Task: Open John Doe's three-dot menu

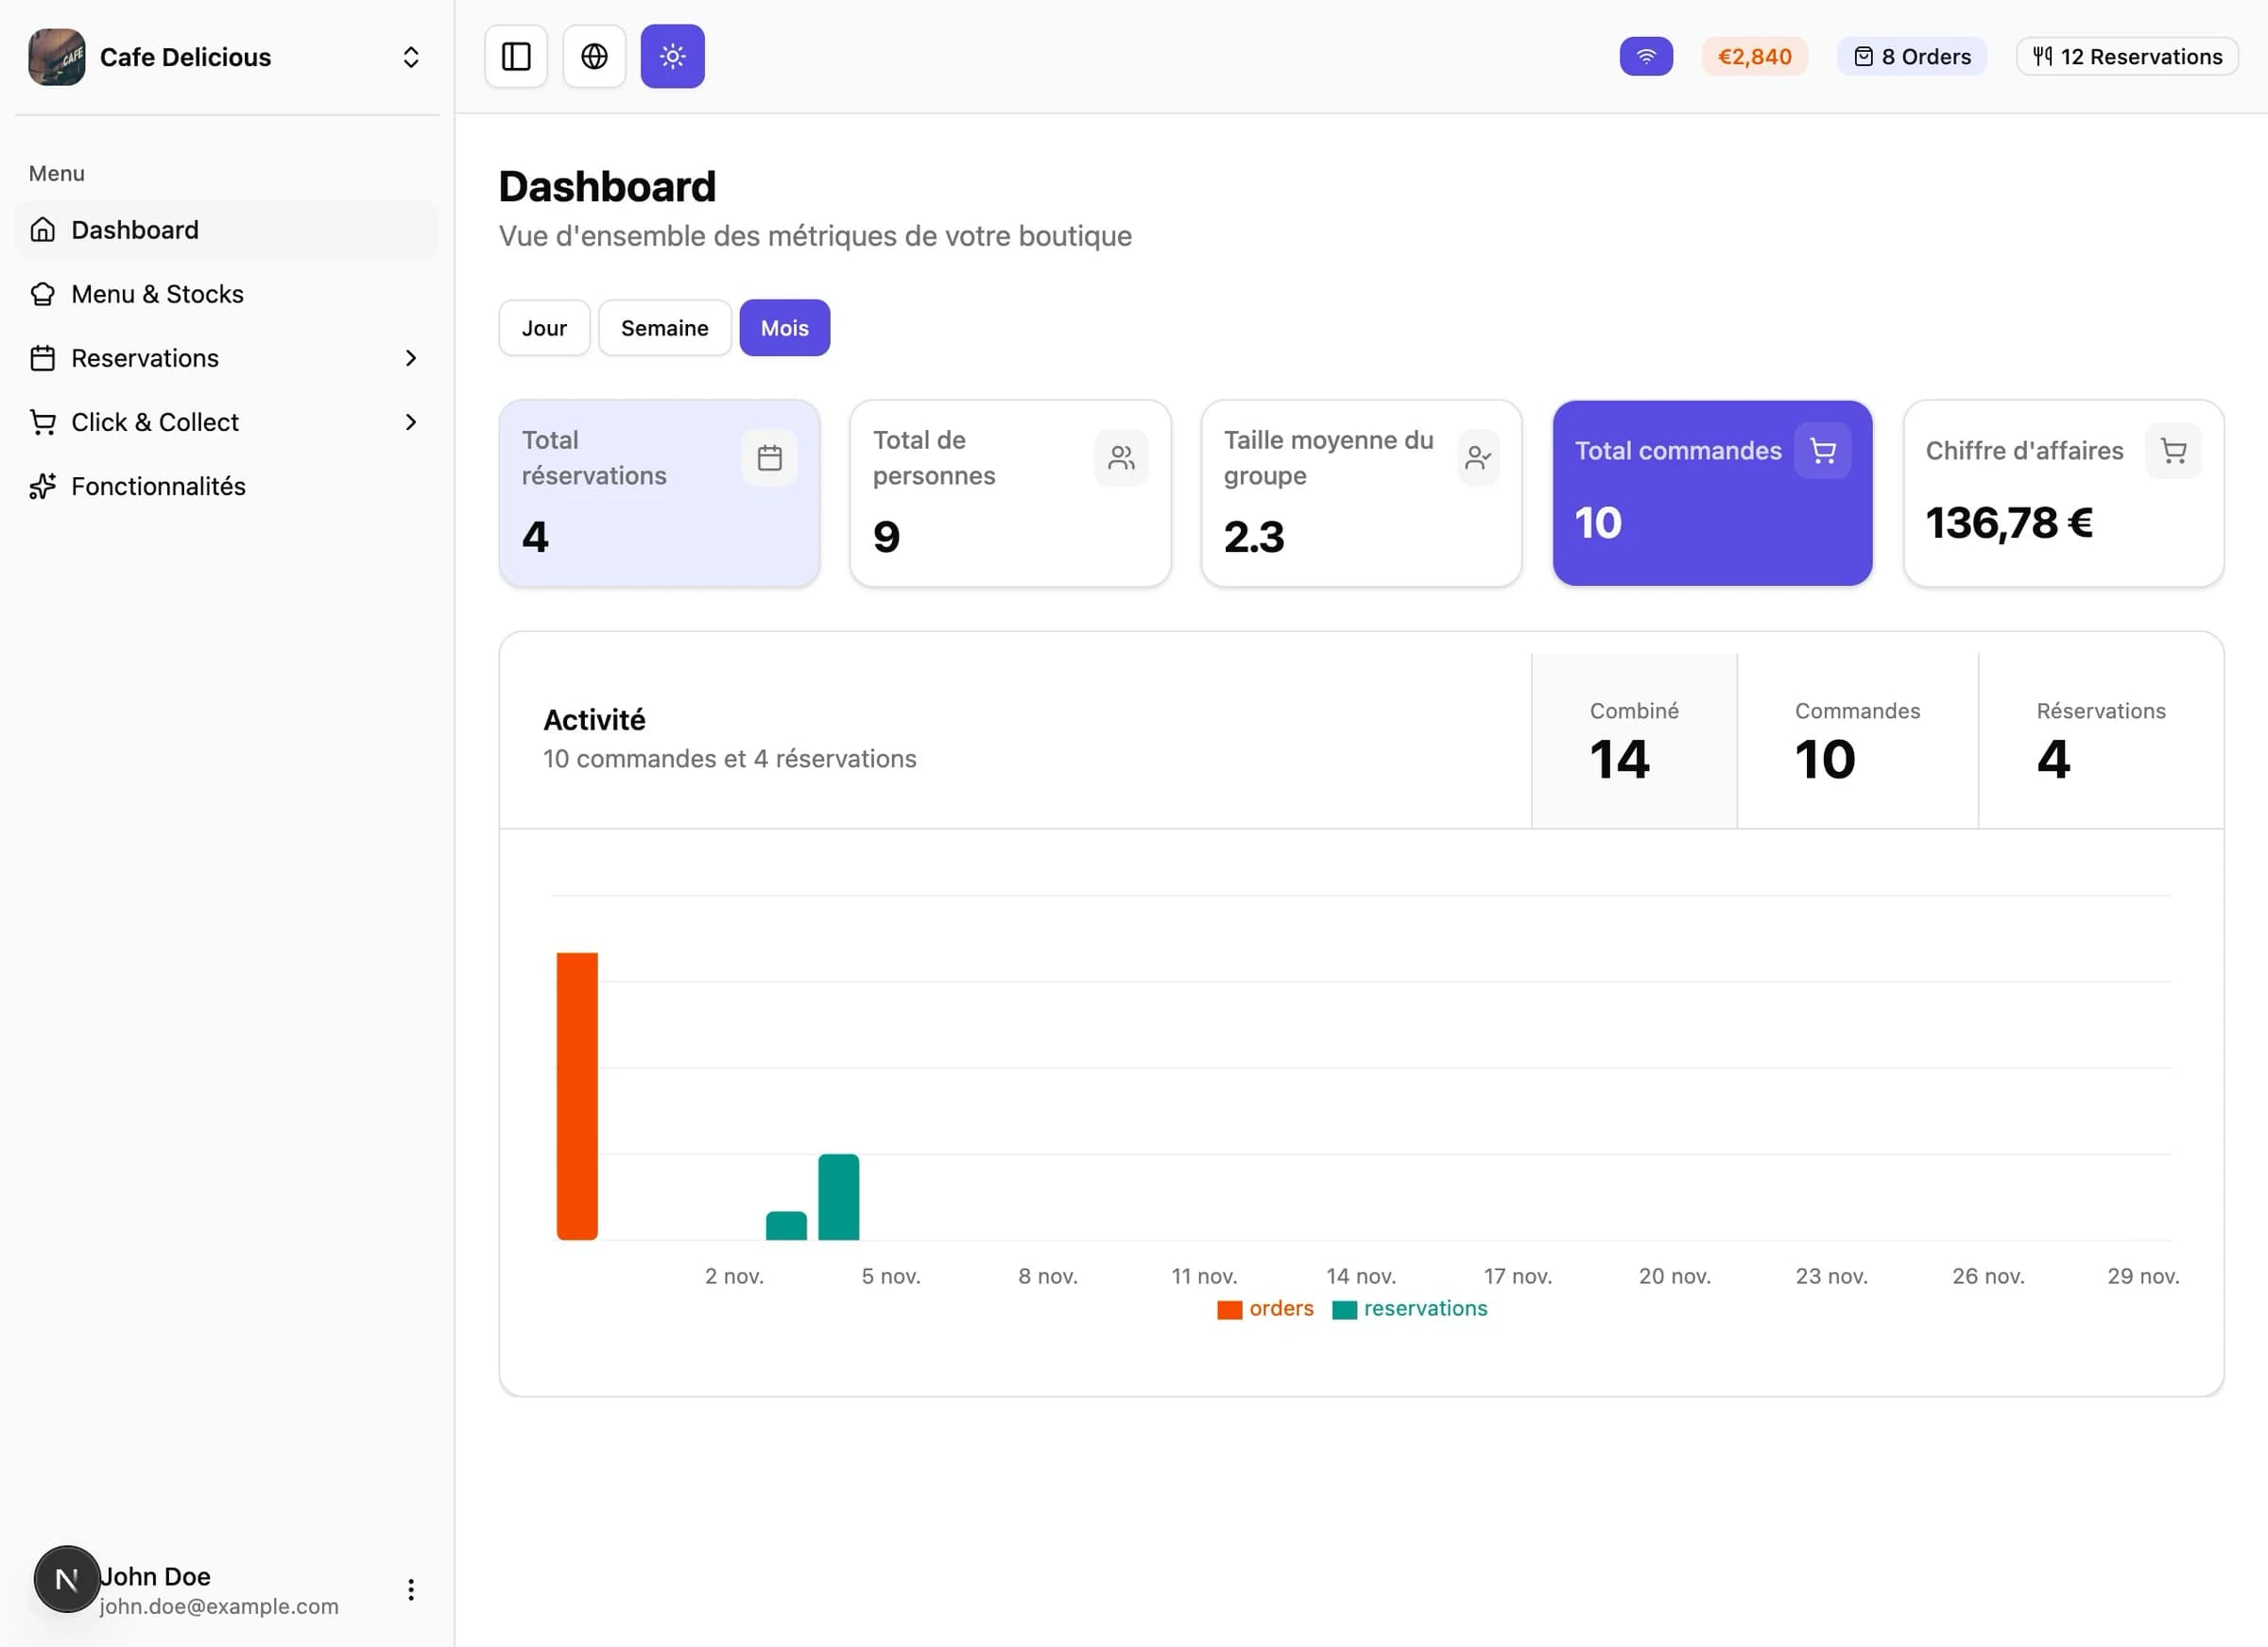Action: pyautogui.click(x=410, y=1589)
